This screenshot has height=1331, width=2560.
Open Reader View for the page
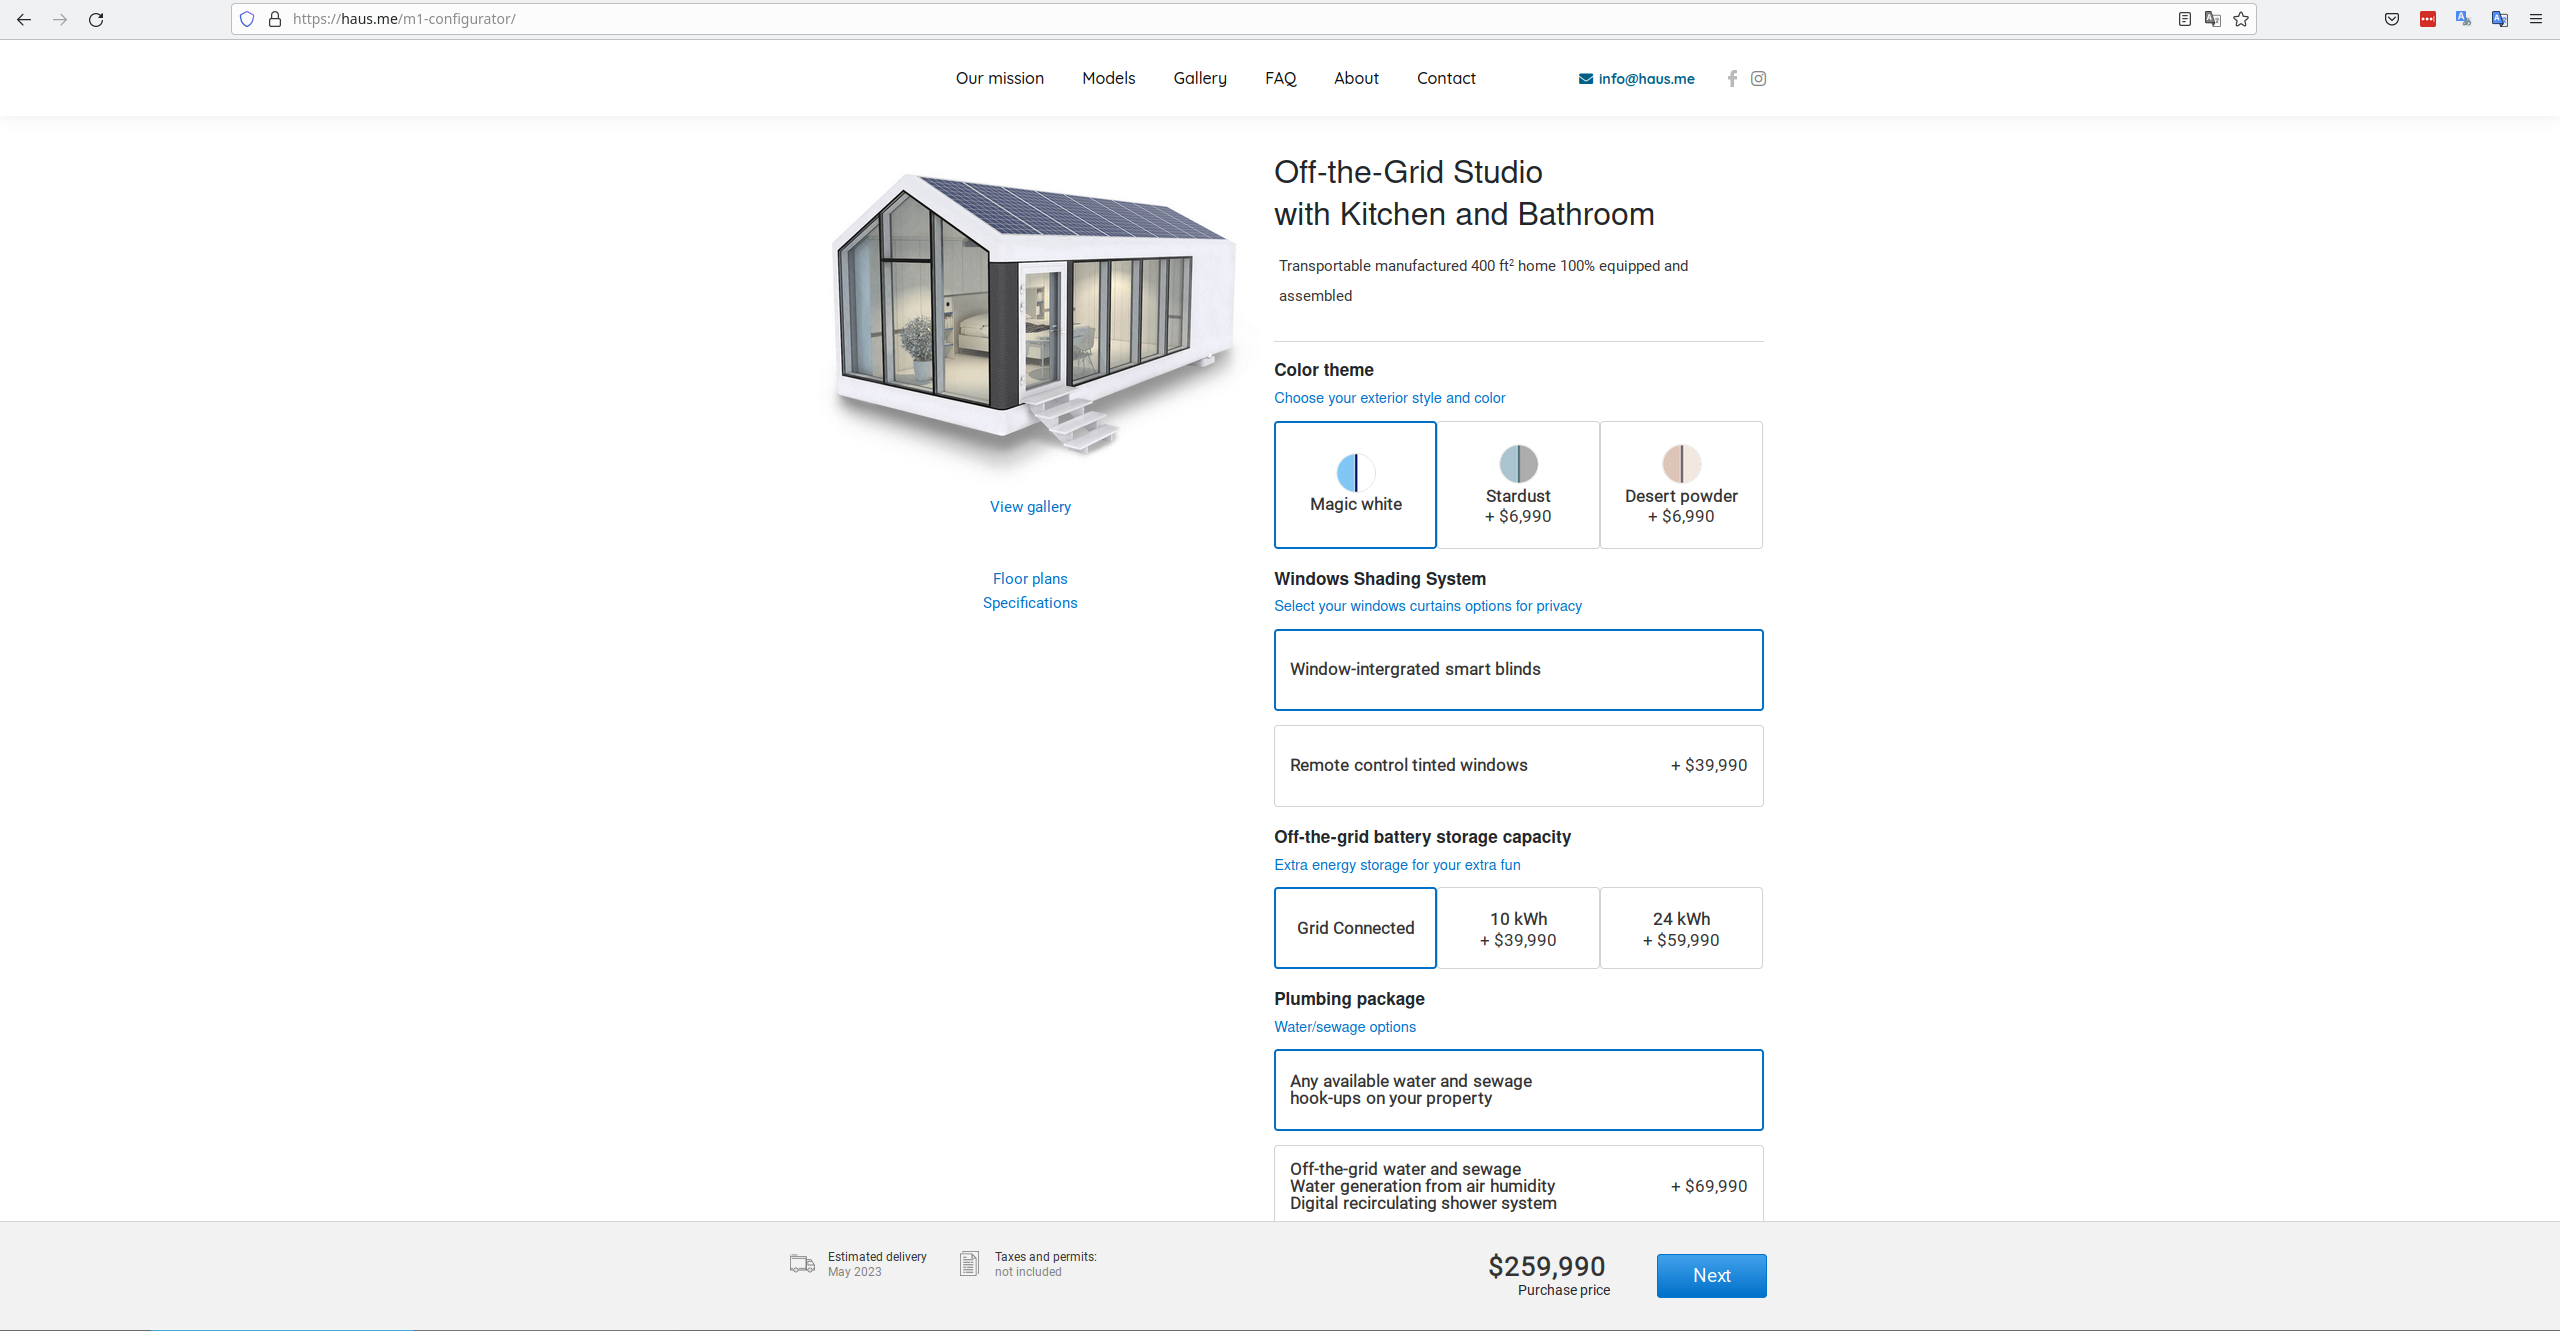point(2185,19)
